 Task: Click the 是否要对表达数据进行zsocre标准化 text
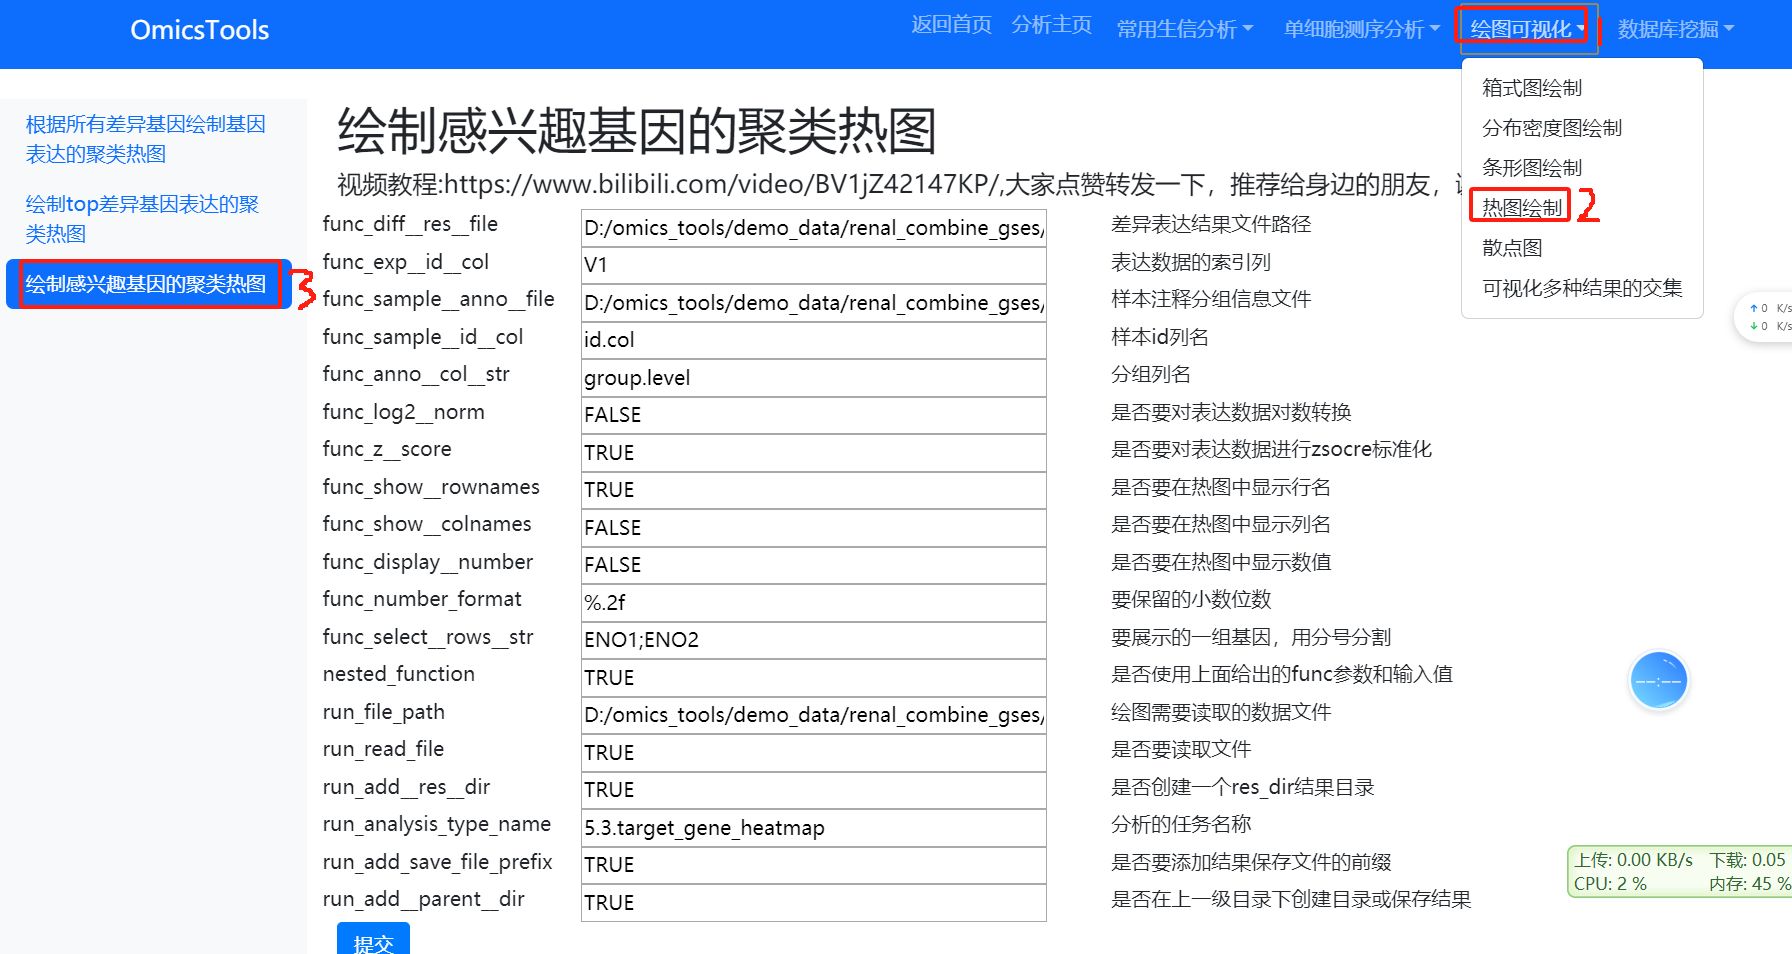1271,449
